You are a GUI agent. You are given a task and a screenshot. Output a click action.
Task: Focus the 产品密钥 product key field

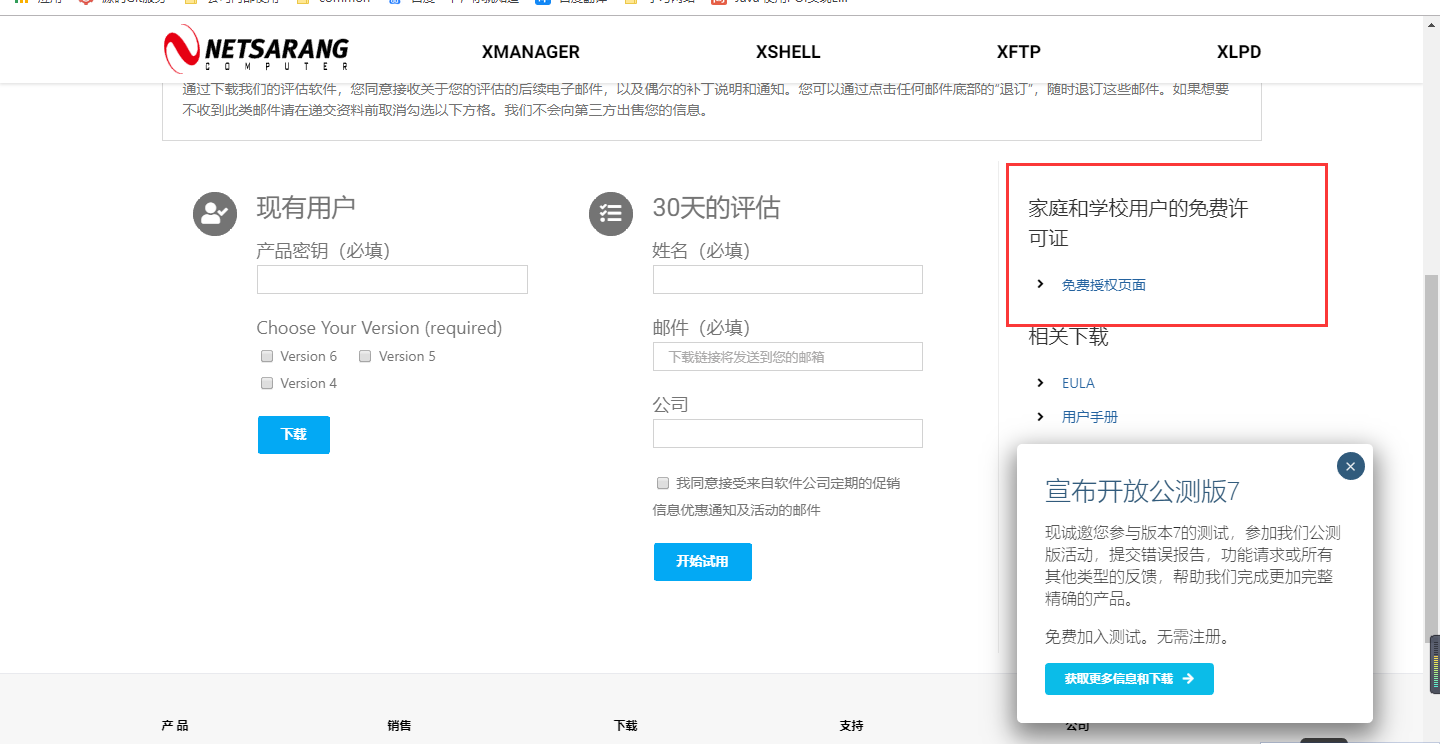[x=392, y=280]
